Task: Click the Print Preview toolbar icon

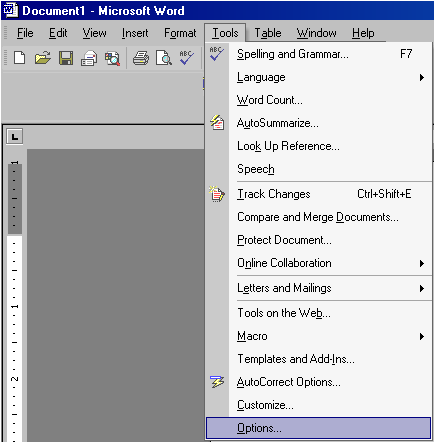Action: 164,58
